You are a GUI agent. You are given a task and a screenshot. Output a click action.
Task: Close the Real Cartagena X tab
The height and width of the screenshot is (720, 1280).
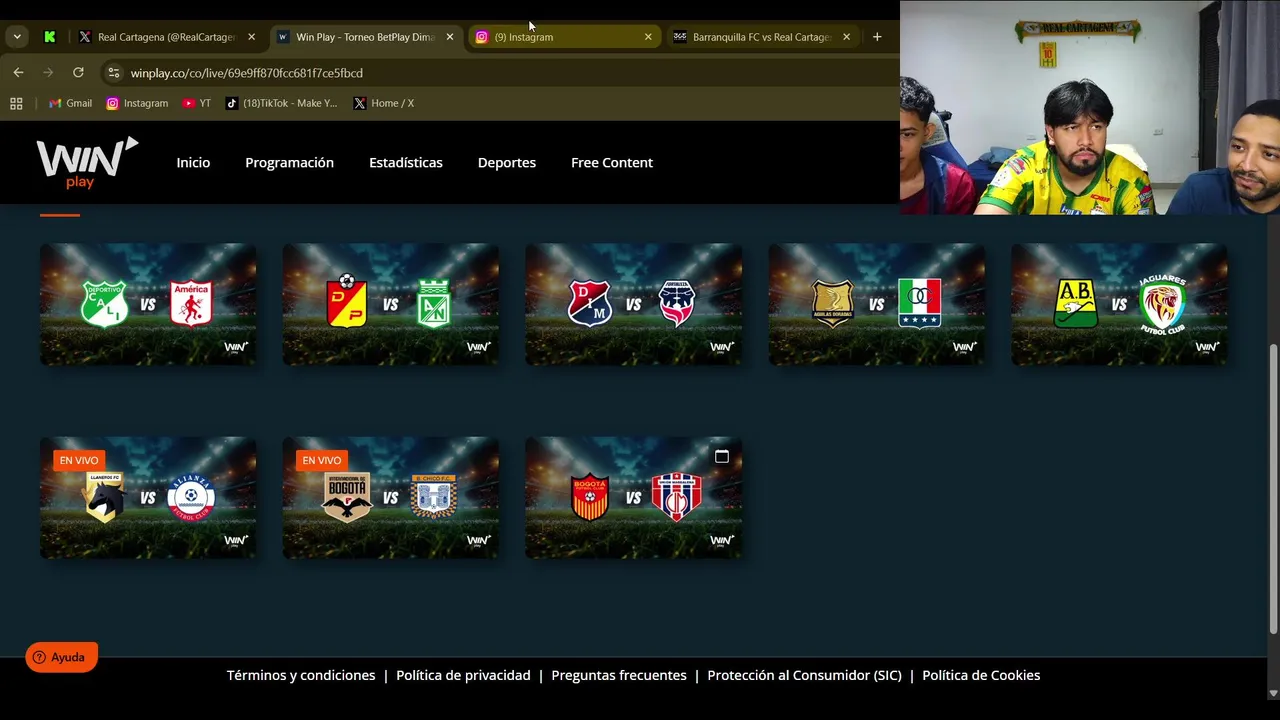click(x=251, y=37)
